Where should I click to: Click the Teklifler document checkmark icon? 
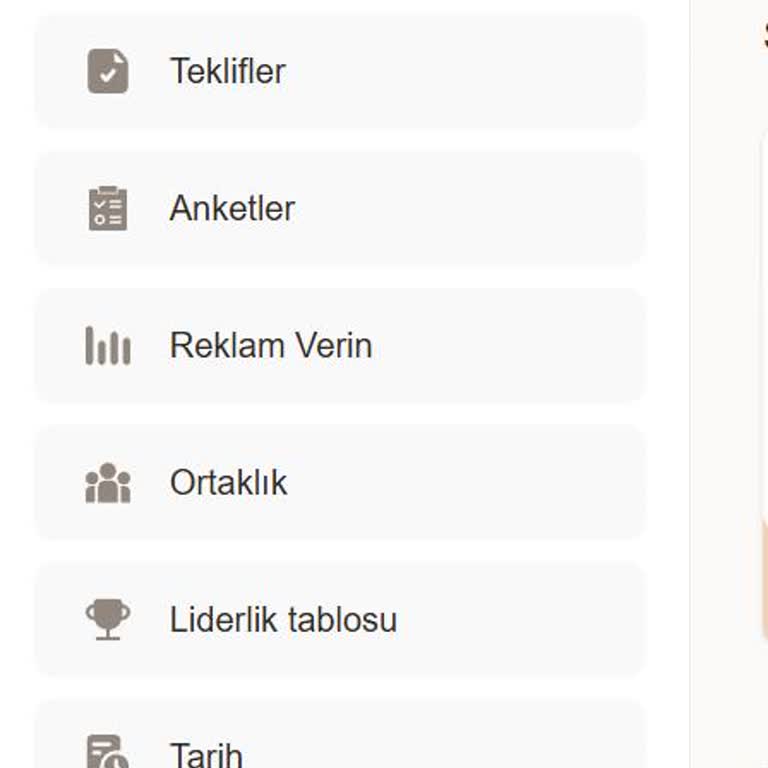108,71
